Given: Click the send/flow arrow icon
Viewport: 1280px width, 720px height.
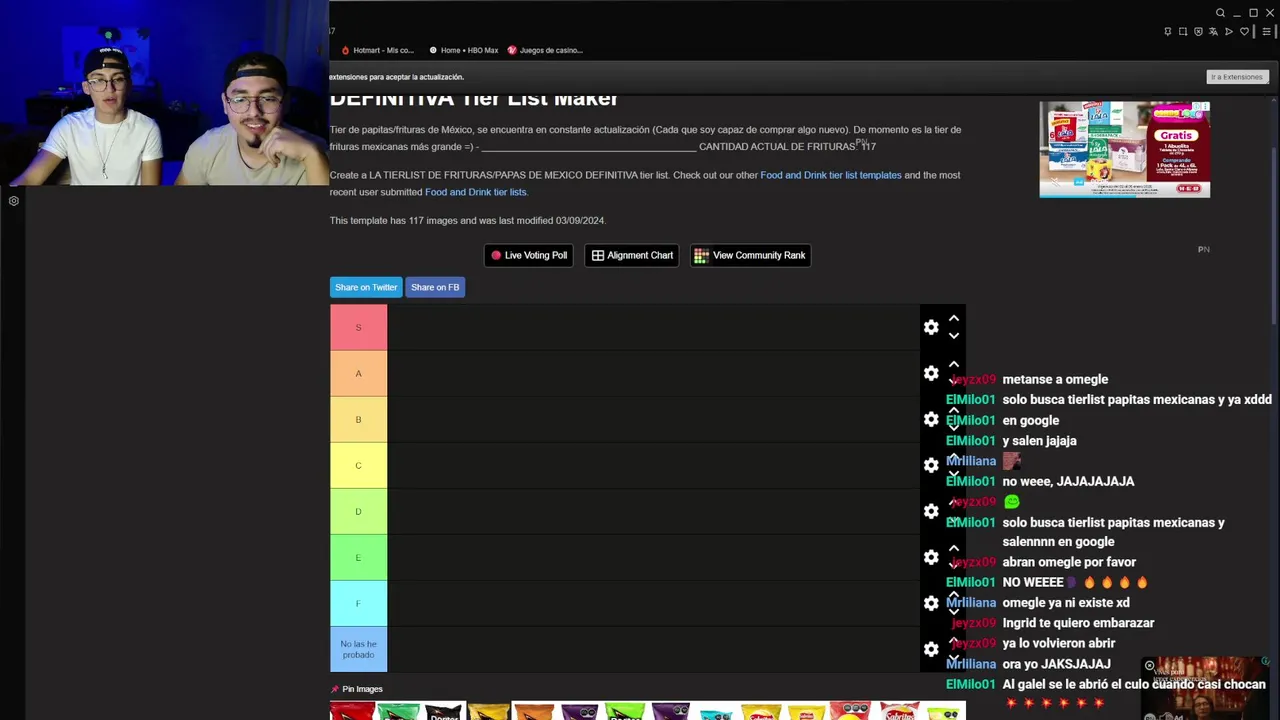Looking at the screenshot, I should pyautogui.click(x=1229, y=32).
